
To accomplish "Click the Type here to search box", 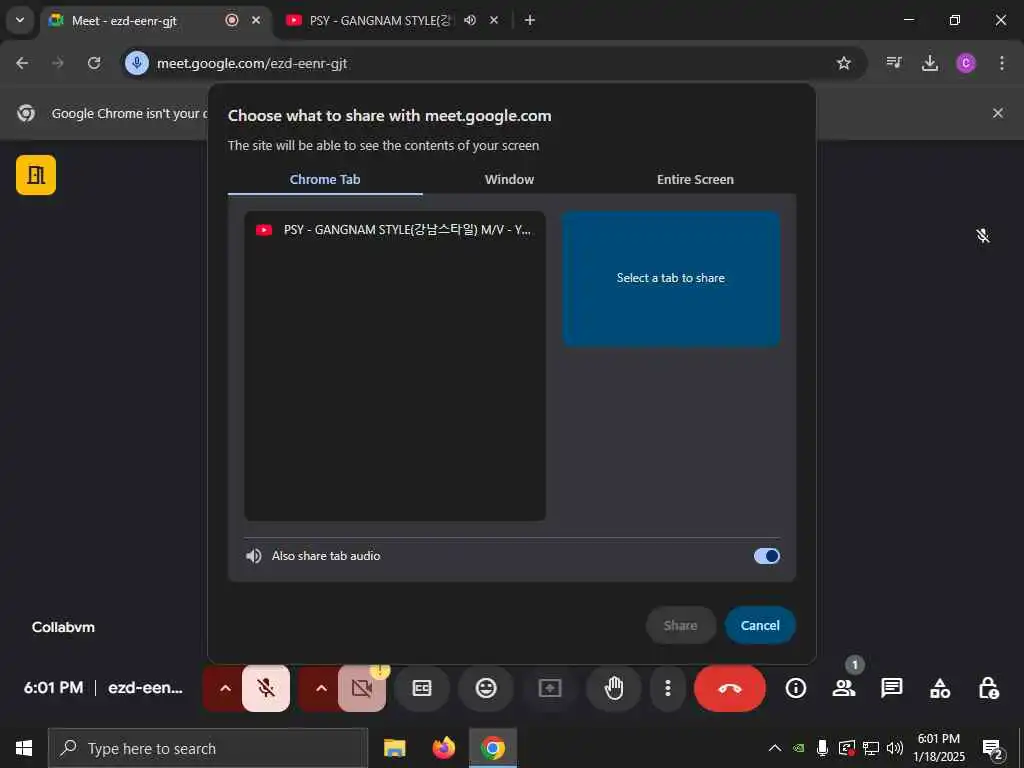I will 208,748.
